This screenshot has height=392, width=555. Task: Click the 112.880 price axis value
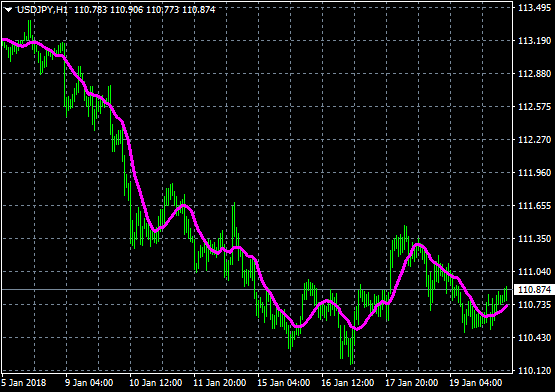click(x=534, y=74)
